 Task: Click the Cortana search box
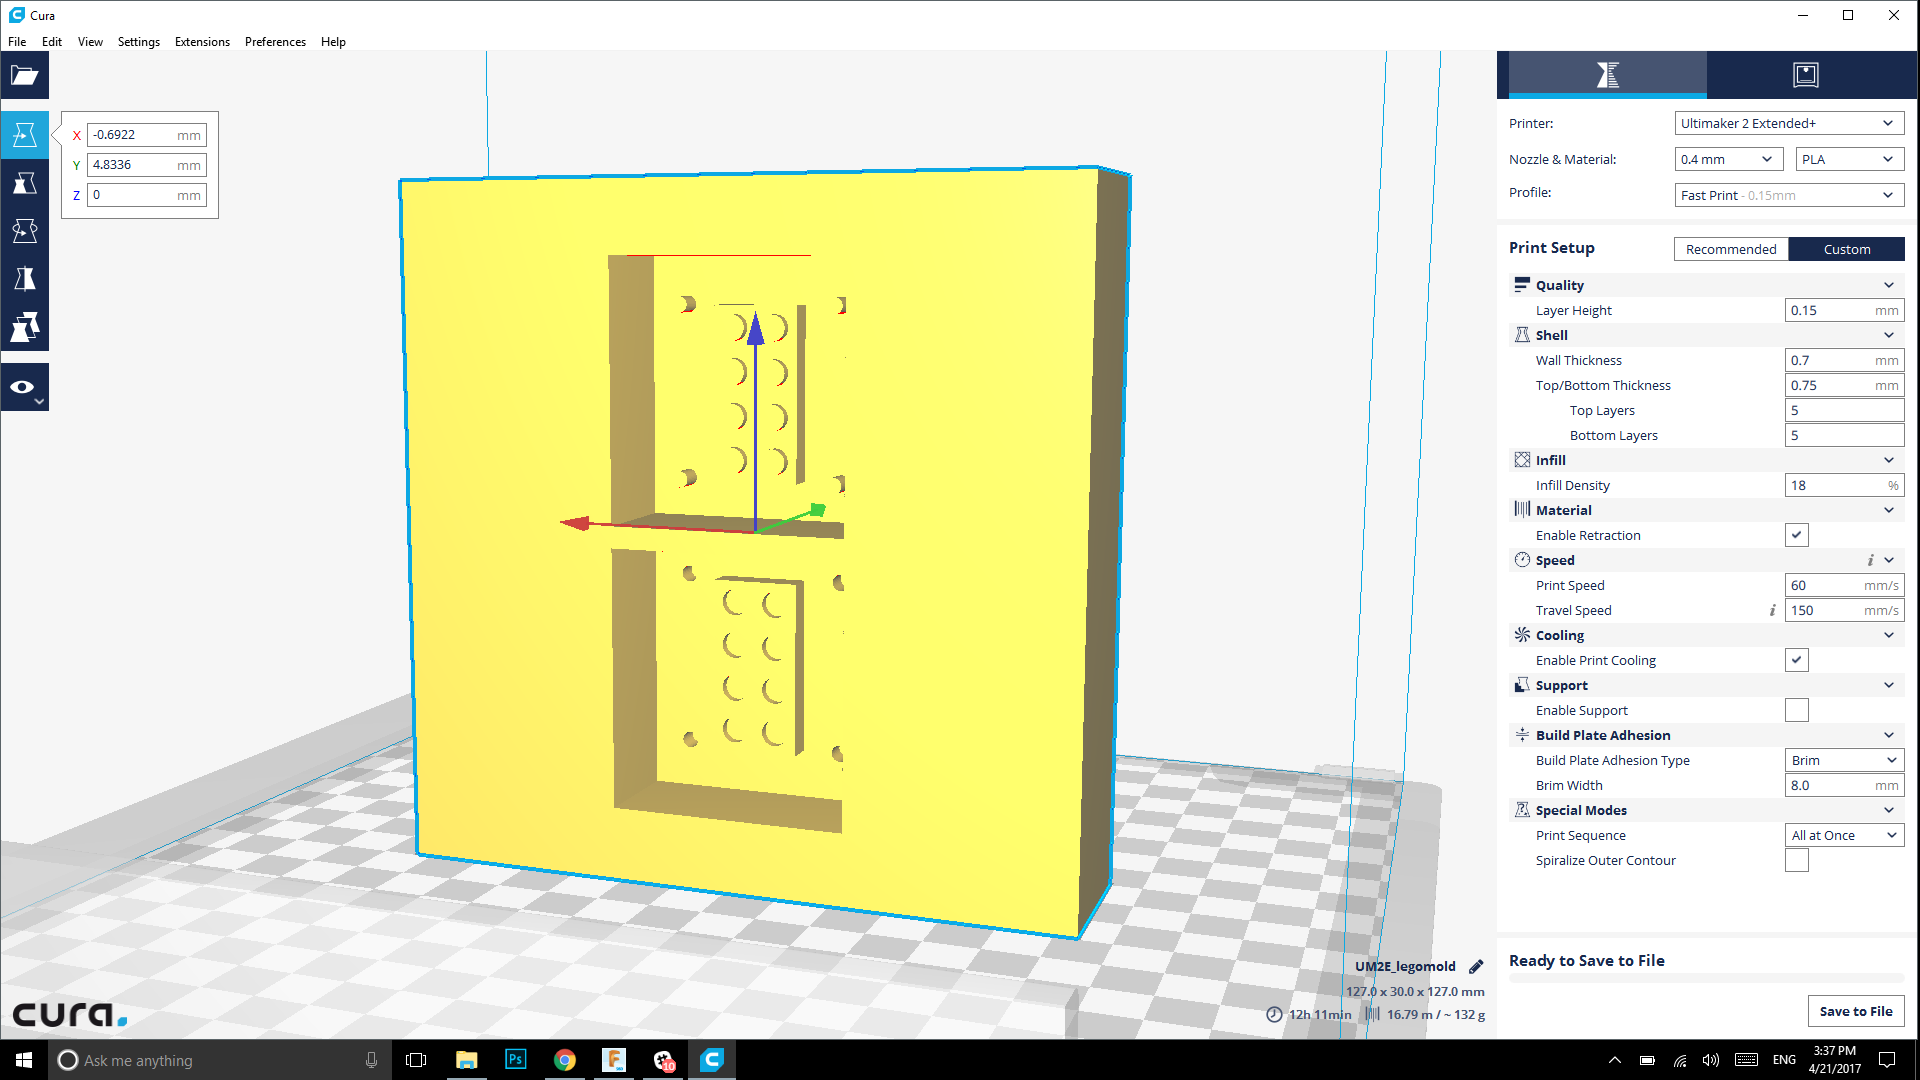219,1060
